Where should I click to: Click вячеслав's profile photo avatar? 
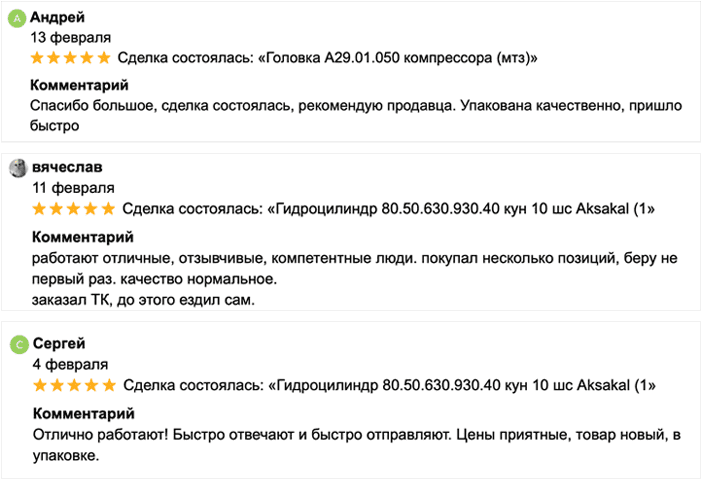(x=18, y=167)
